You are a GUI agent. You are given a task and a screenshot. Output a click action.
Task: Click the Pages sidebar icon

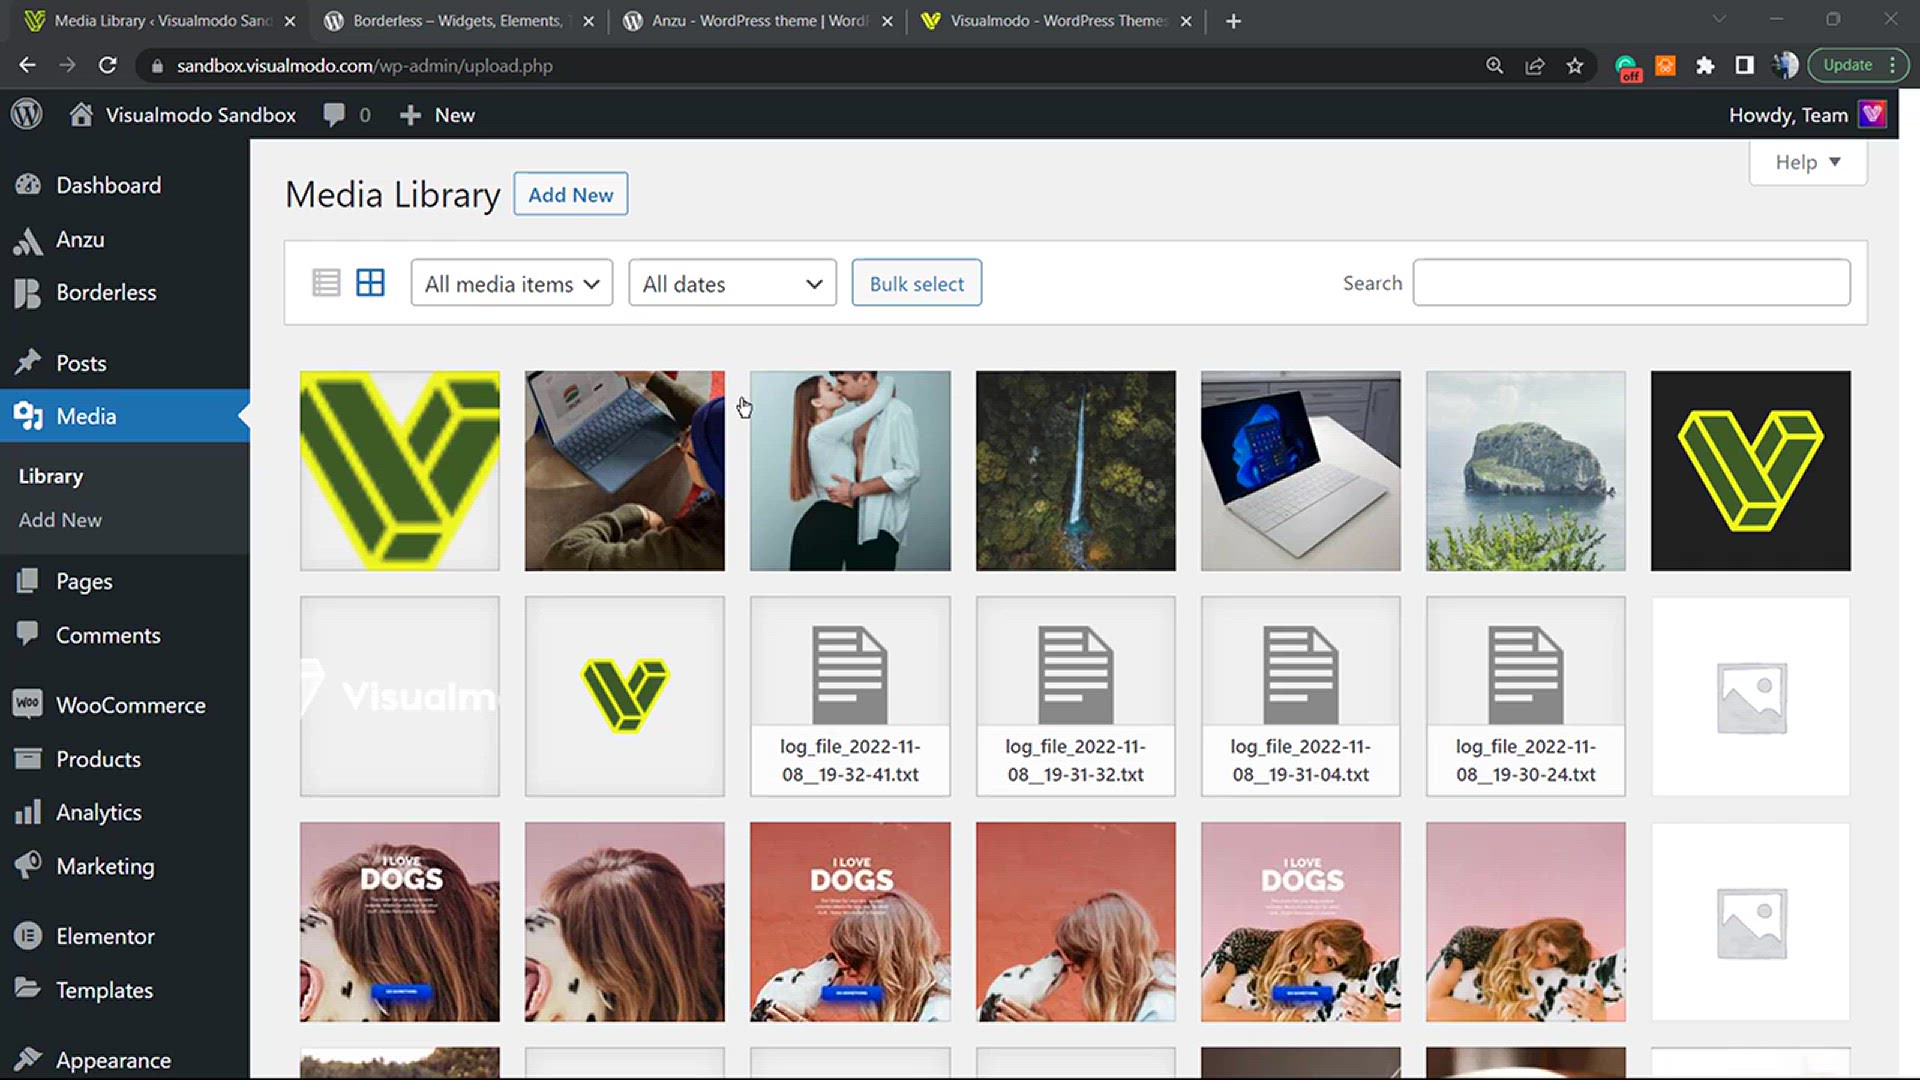point(28,581)
